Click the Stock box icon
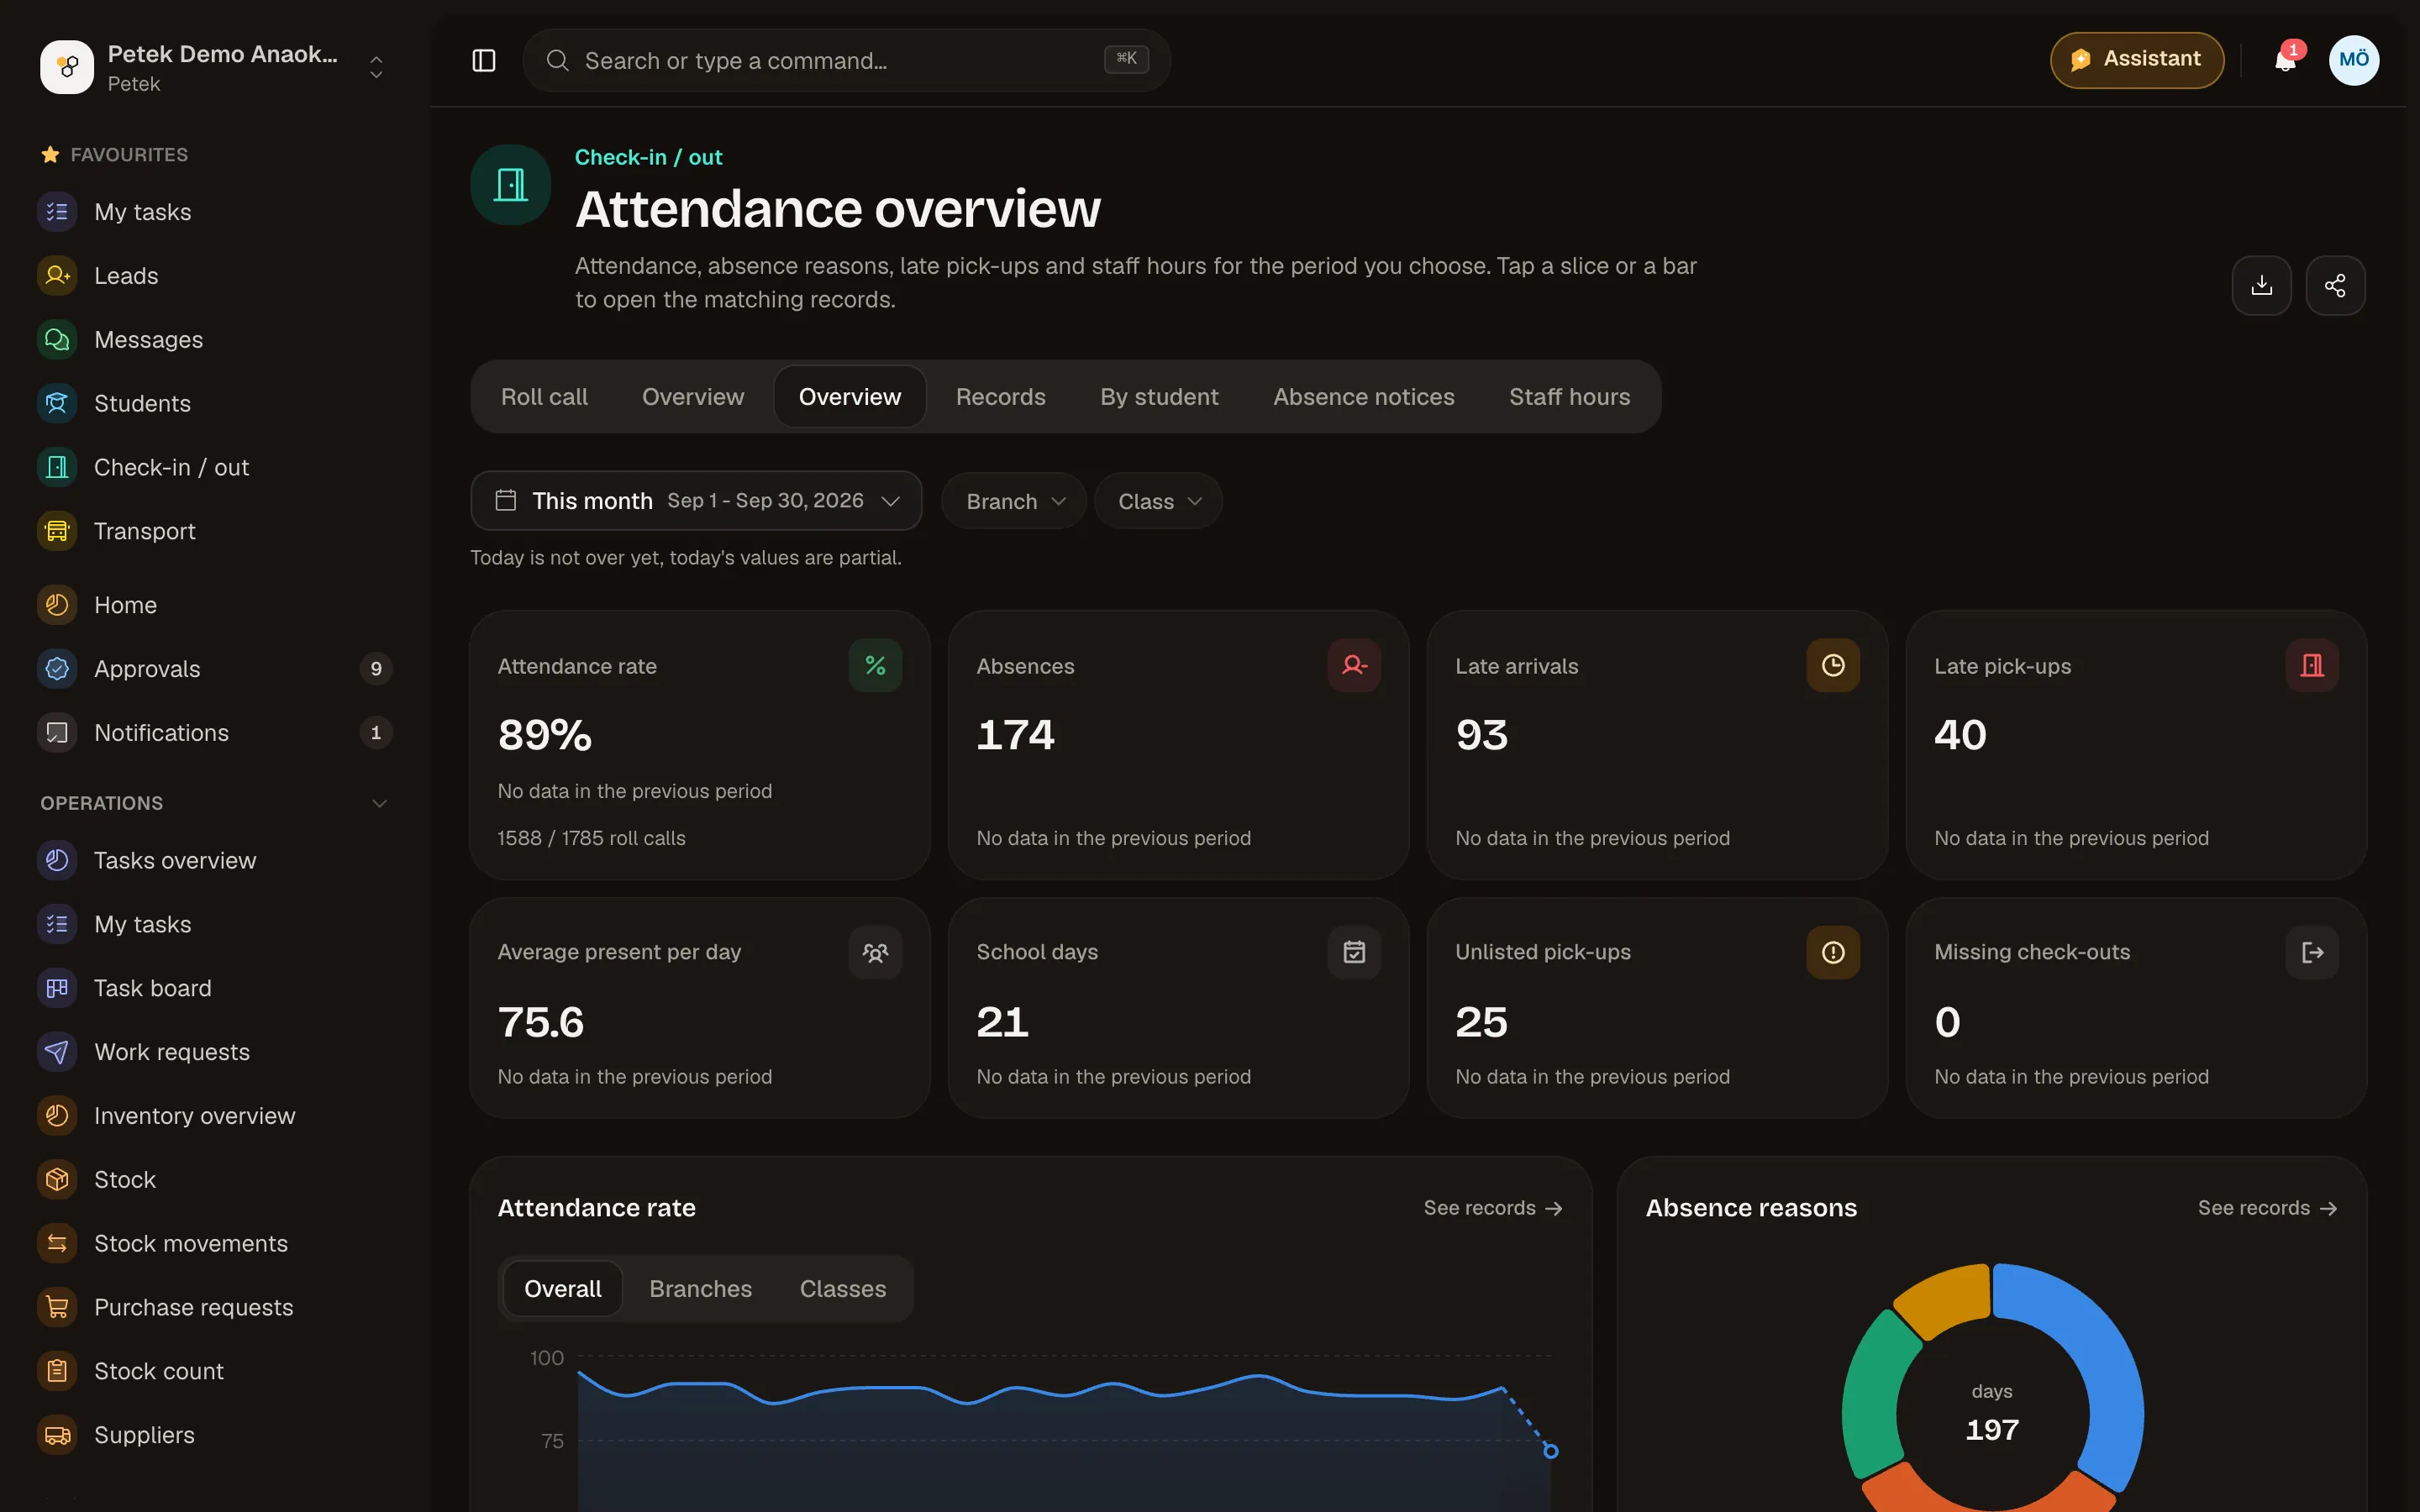The height and width of the screenshot is (1512, 2420). click(x=57, y=1179)
